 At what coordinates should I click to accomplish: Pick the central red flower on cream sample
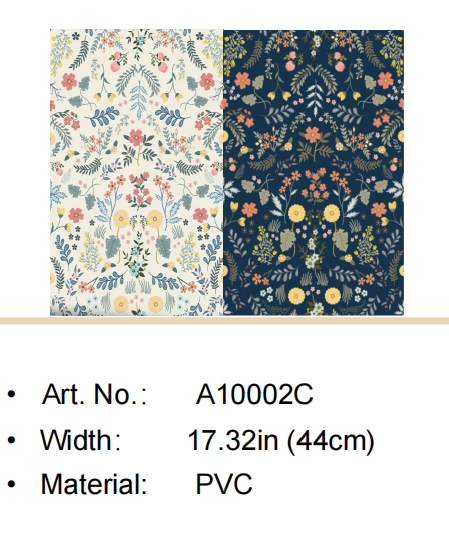coord(136,138)
